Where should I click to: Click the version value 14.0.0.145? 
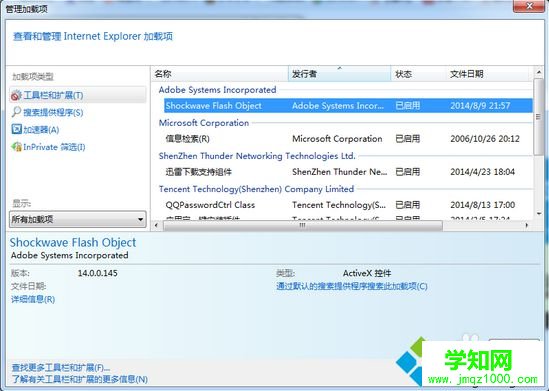coord(98,273)
